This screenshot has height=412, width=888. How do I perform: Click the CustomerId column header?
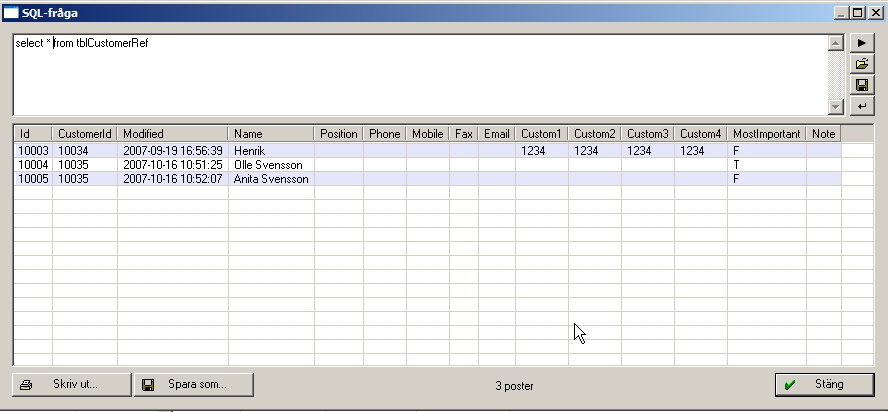click(85, 134)
